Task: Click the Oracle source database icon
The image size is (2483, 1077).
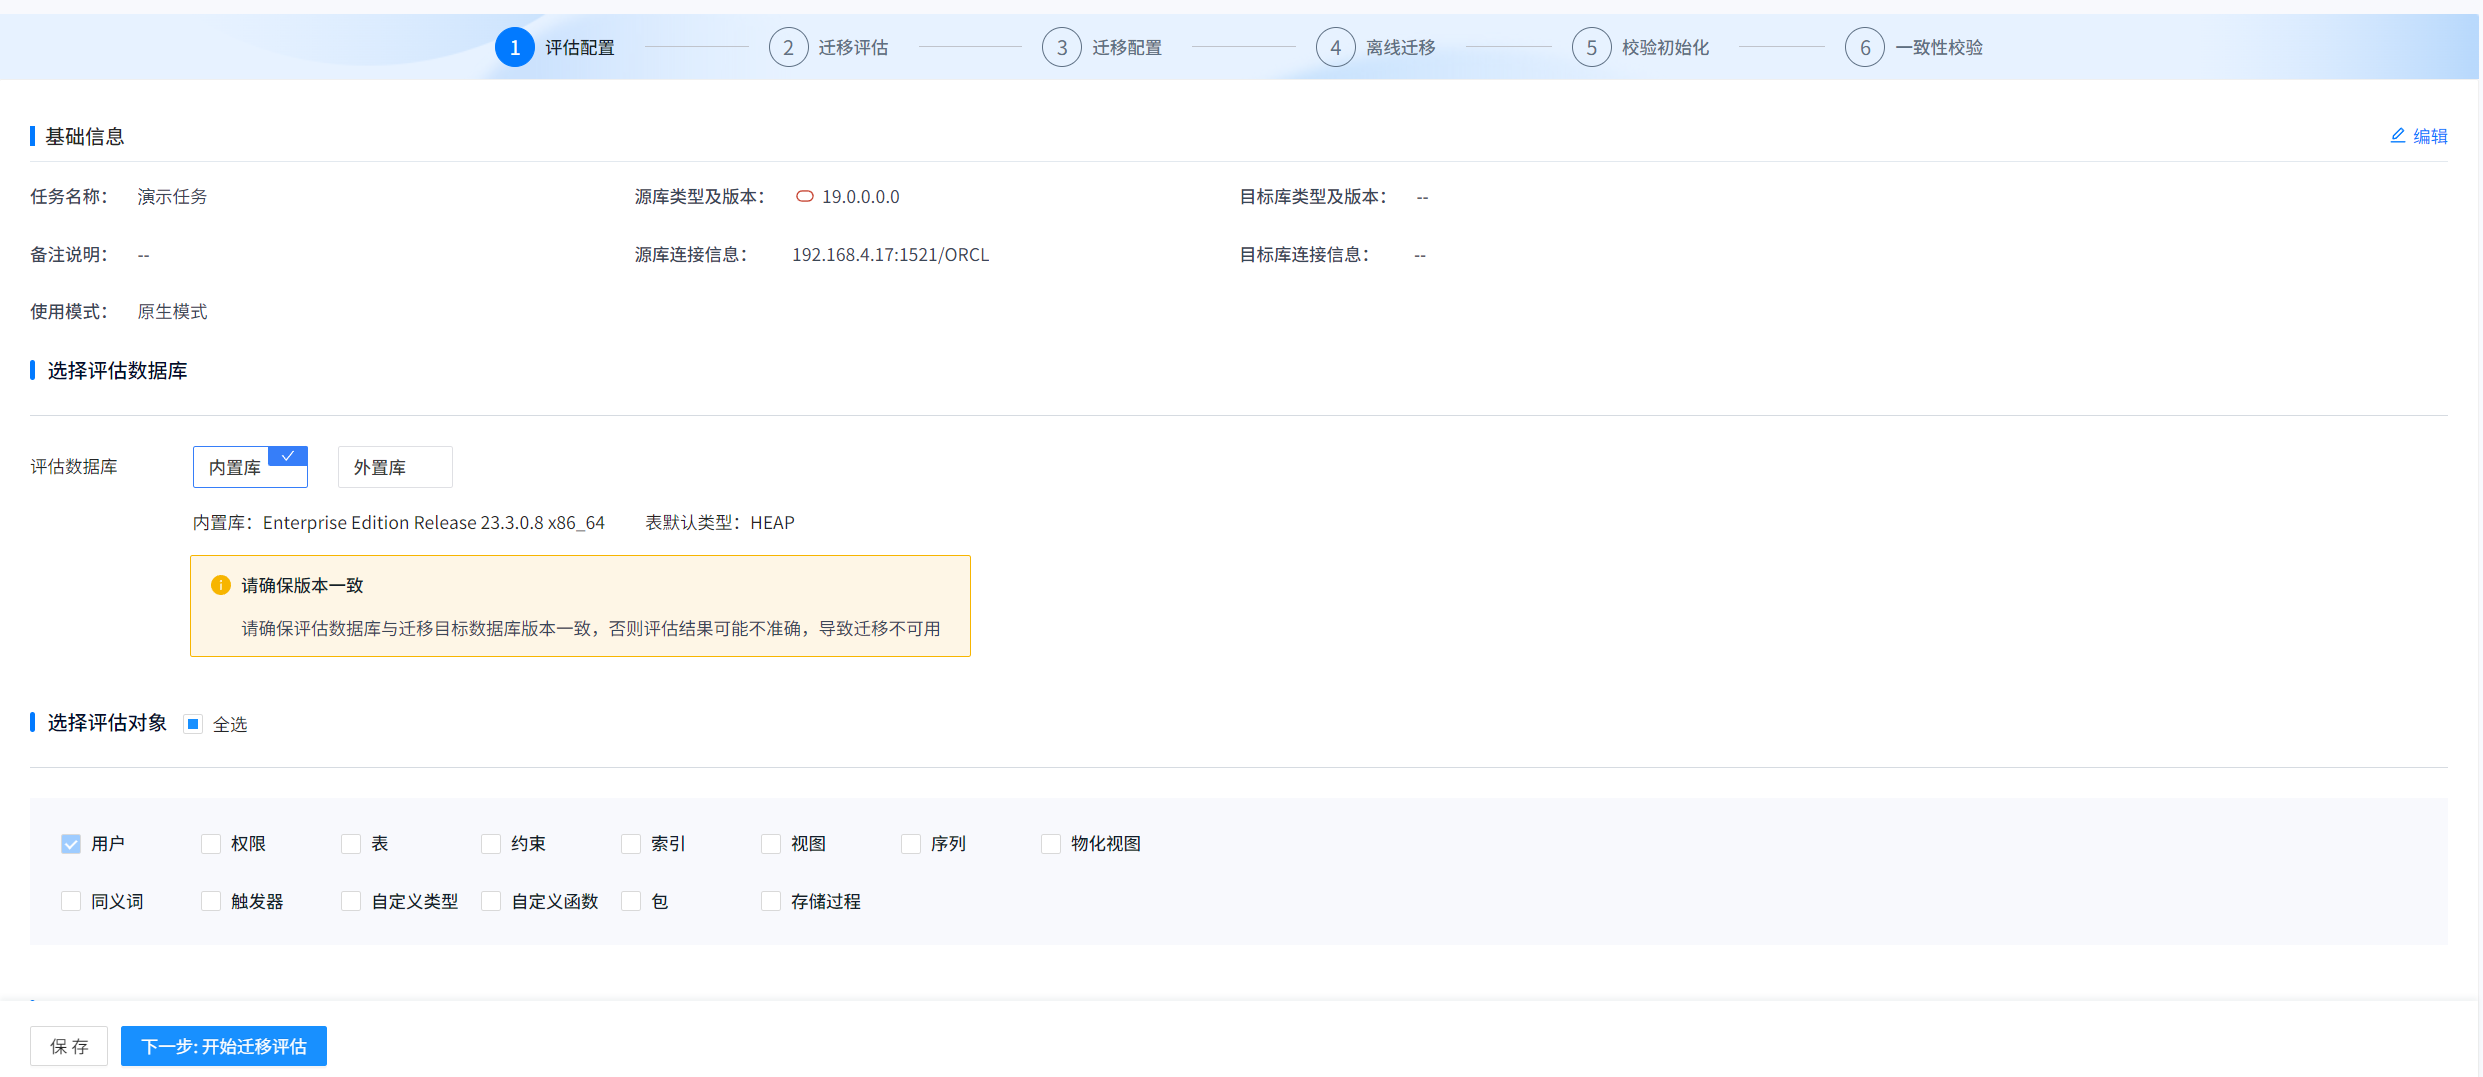Action: (x=804, y=197)
